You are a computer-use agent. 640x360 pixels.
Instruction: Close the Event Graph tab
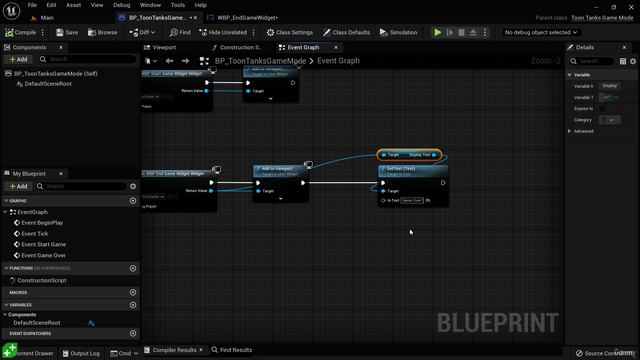336,47
